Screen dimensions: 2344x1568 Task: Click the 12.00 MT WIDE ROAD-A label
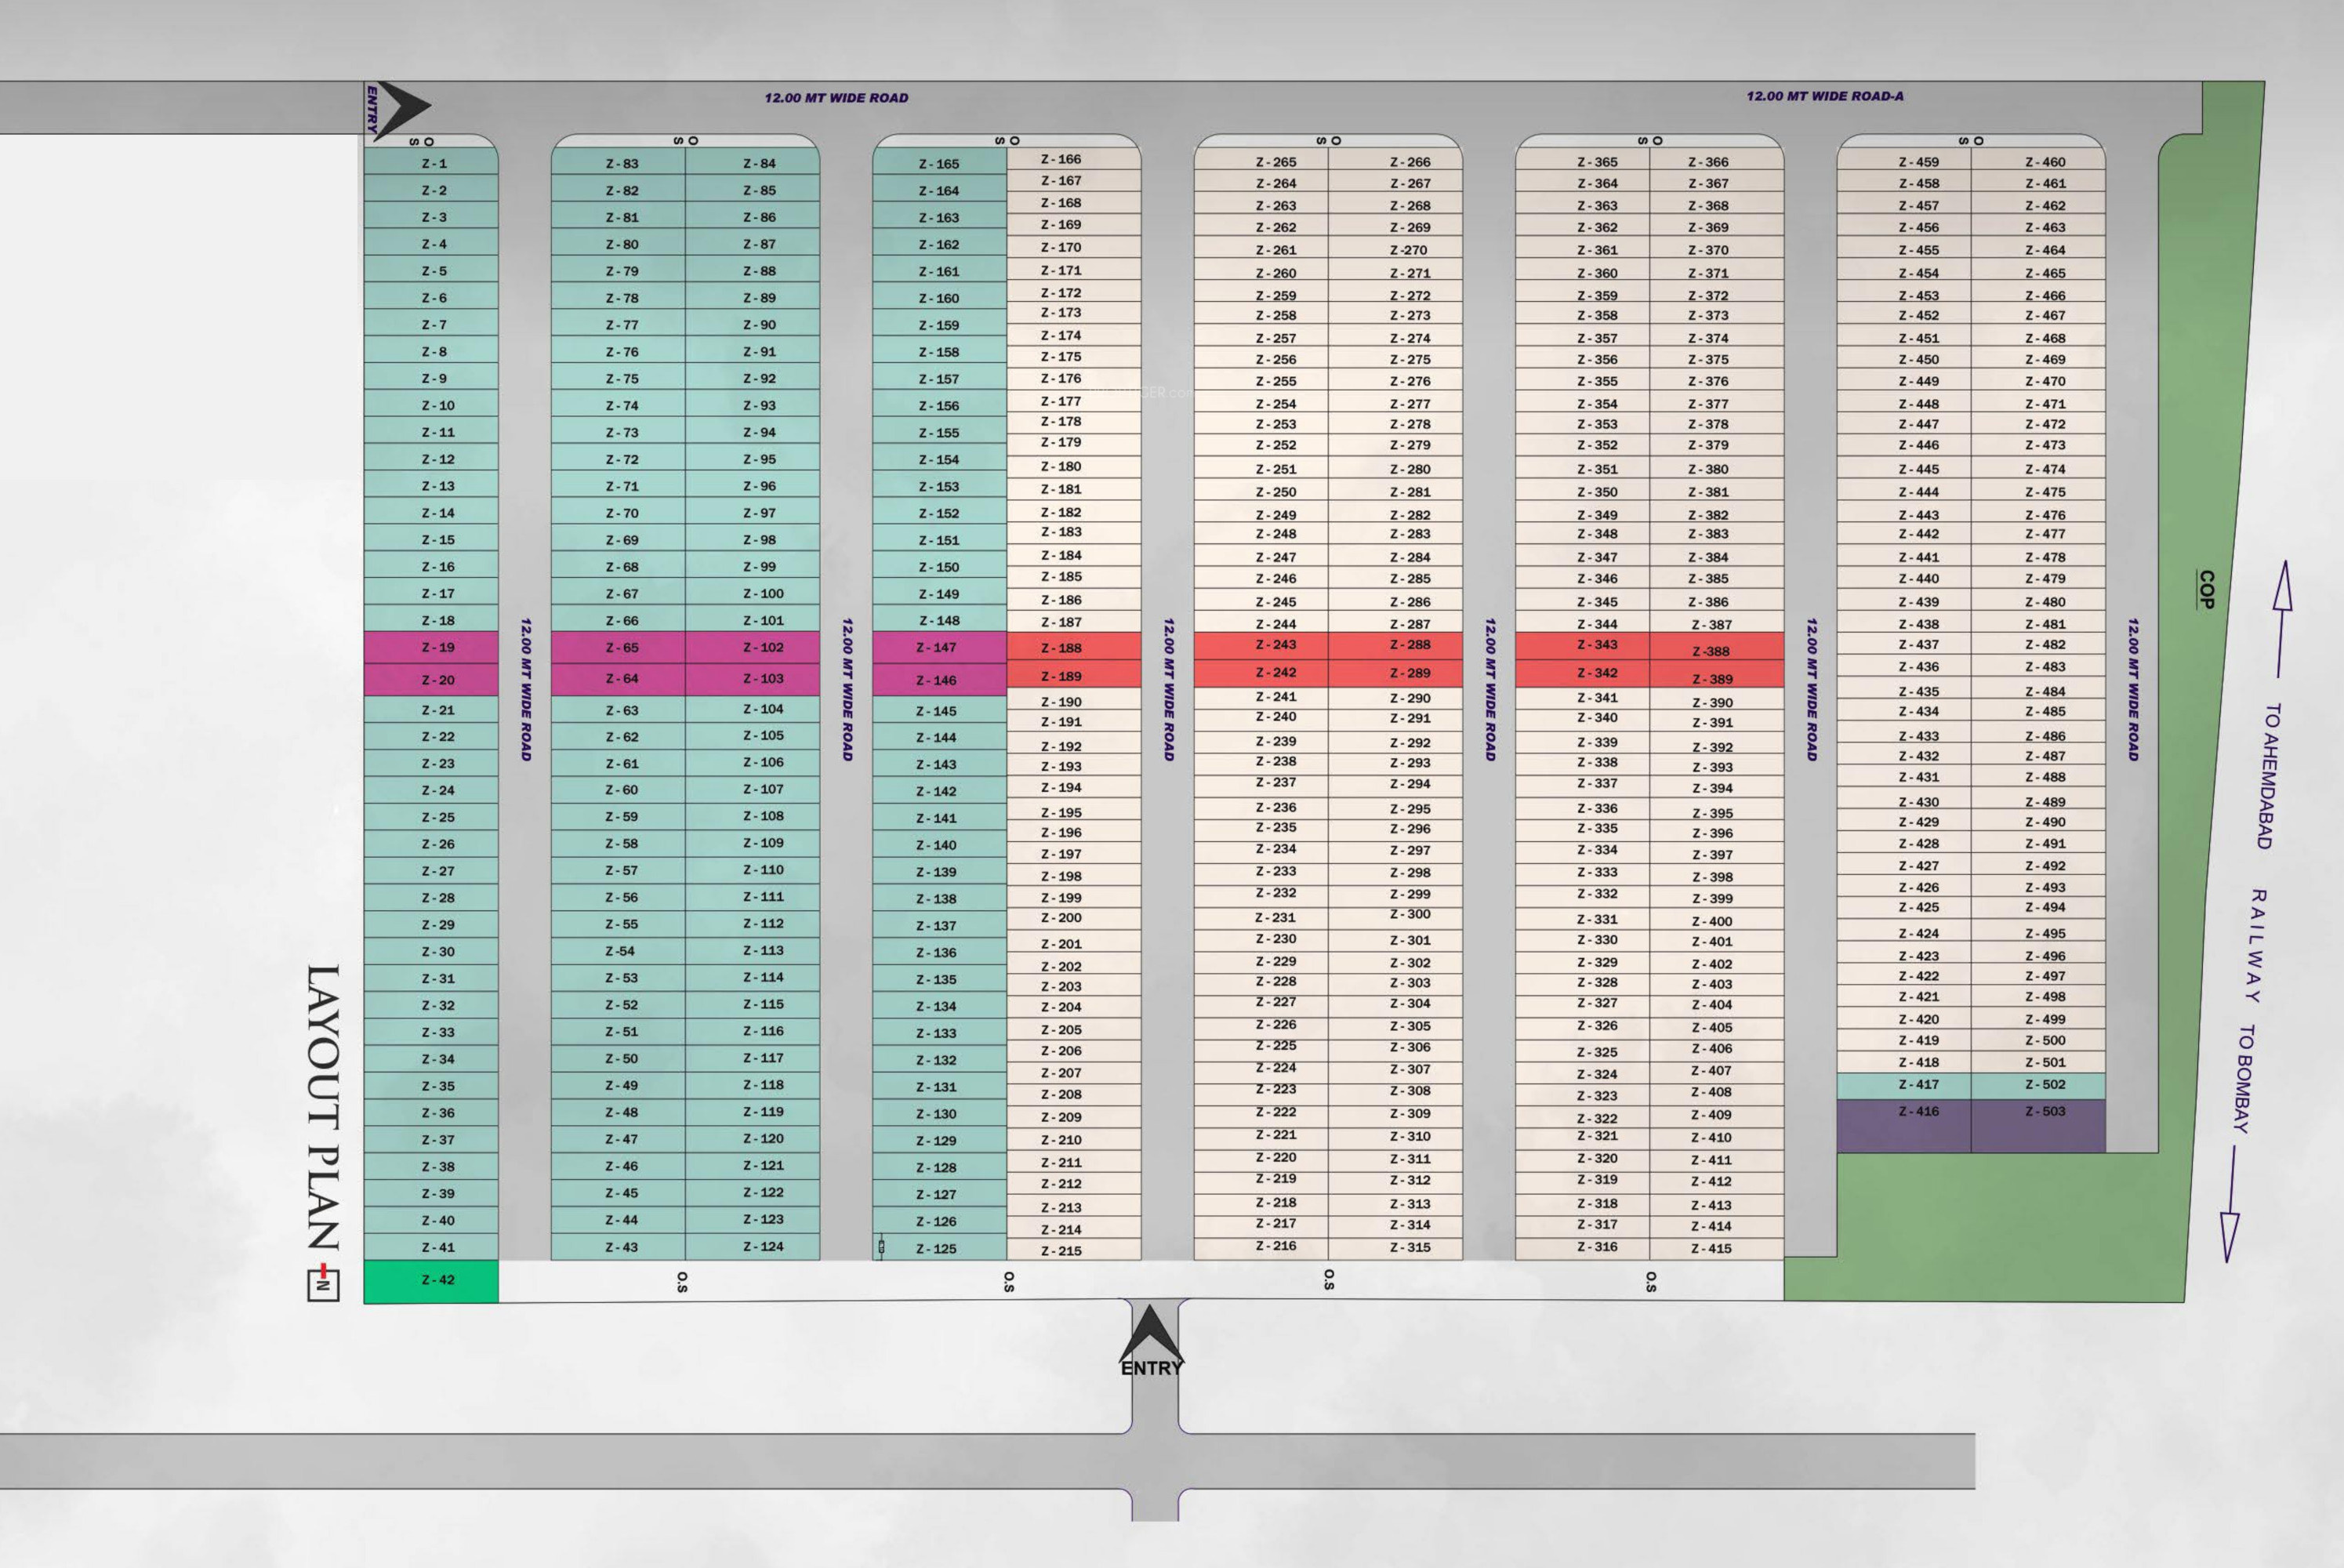[1824, 96]
